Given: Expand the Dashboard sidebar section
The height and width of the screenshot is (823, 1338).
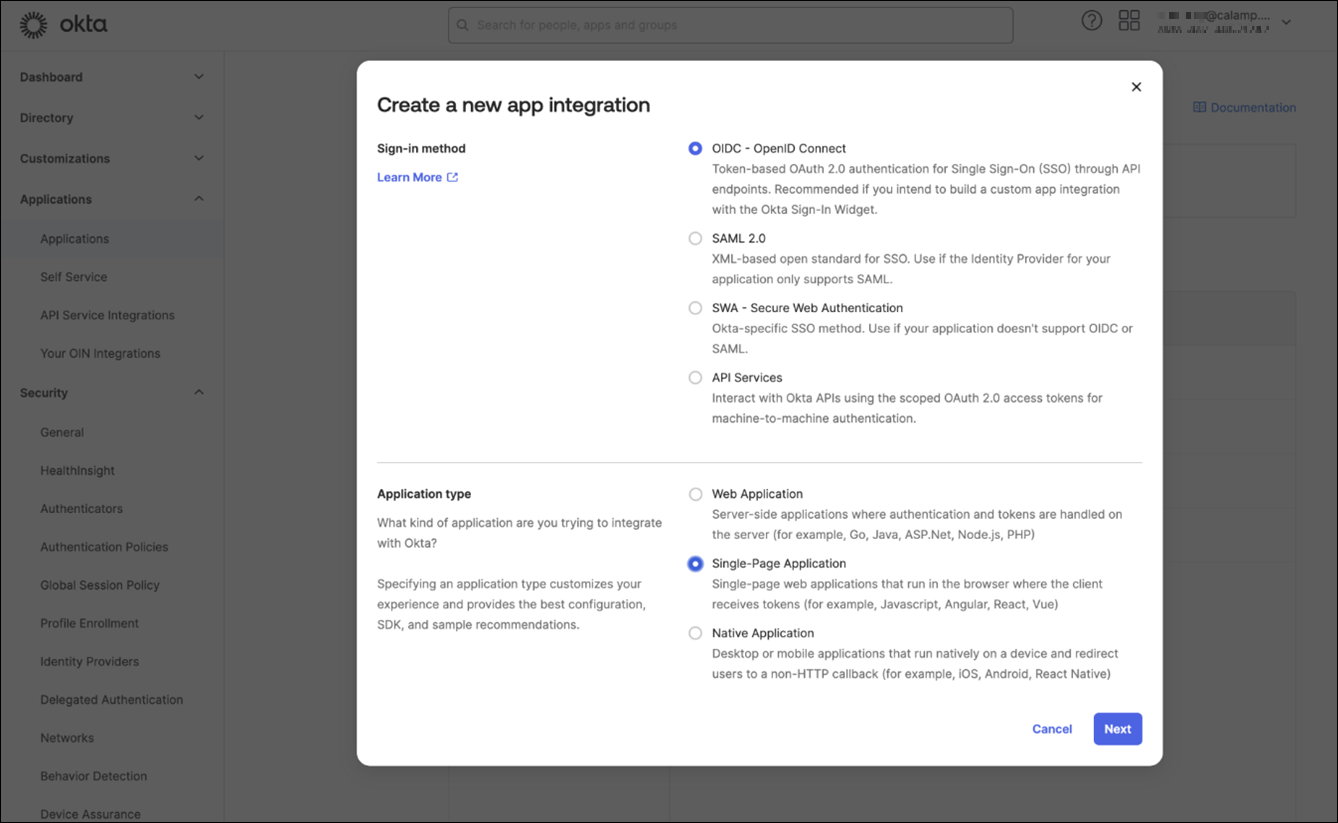Looking at the screenshot, I should tap(112, 77).
